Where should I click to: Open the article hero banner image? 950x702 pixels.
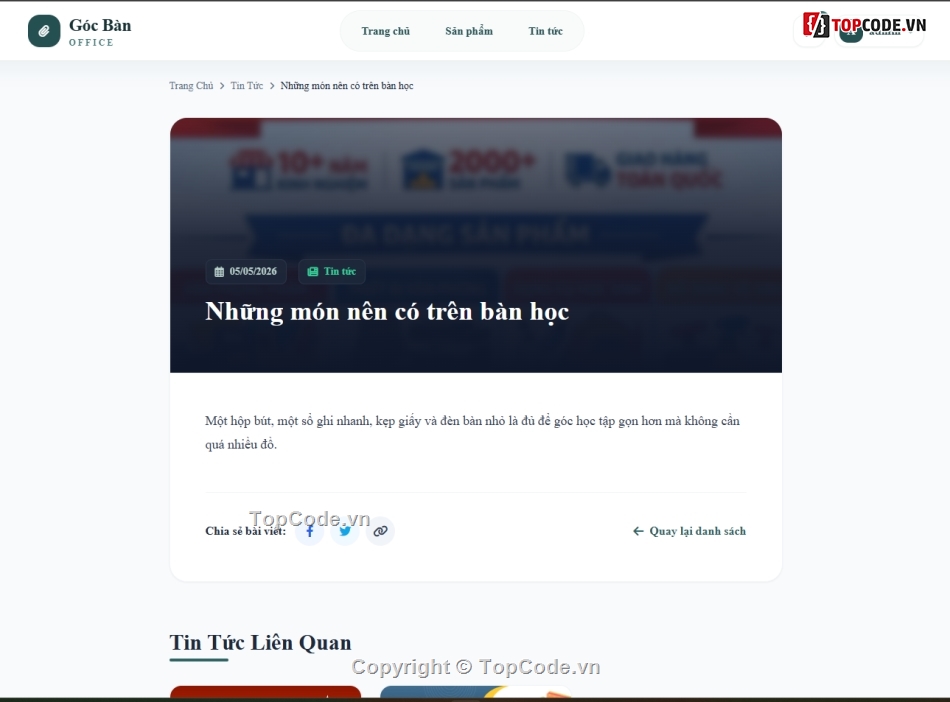tap(476, 245)
